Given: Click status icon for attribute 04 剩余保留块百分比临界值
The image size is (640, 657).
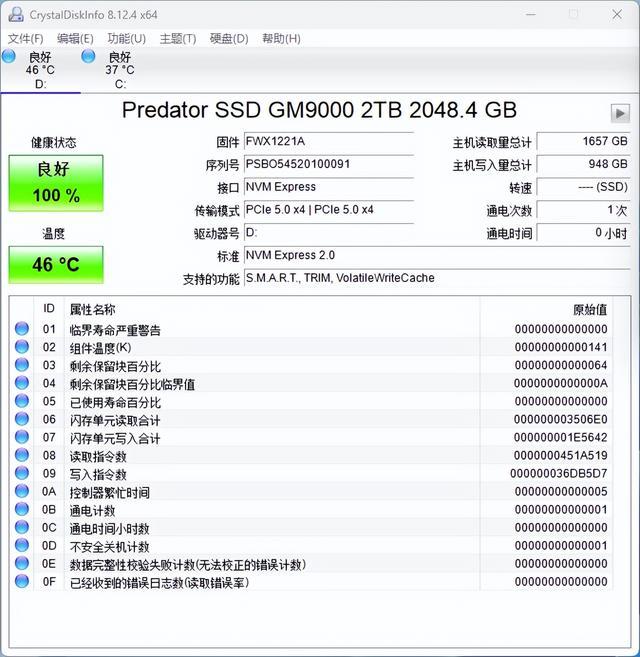Looking at the screenshot, I should coord(22,383).
